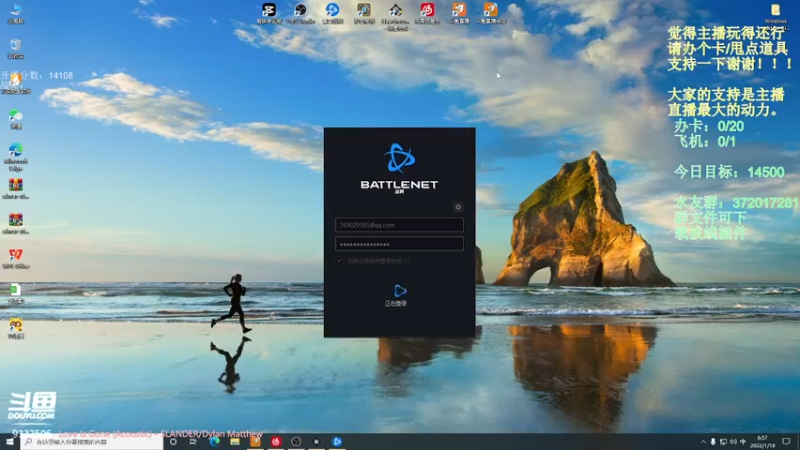Switch to NetEase Cloud Music in taskbar
This screenshot has height=450, width=800.
[x=276, y=442]
